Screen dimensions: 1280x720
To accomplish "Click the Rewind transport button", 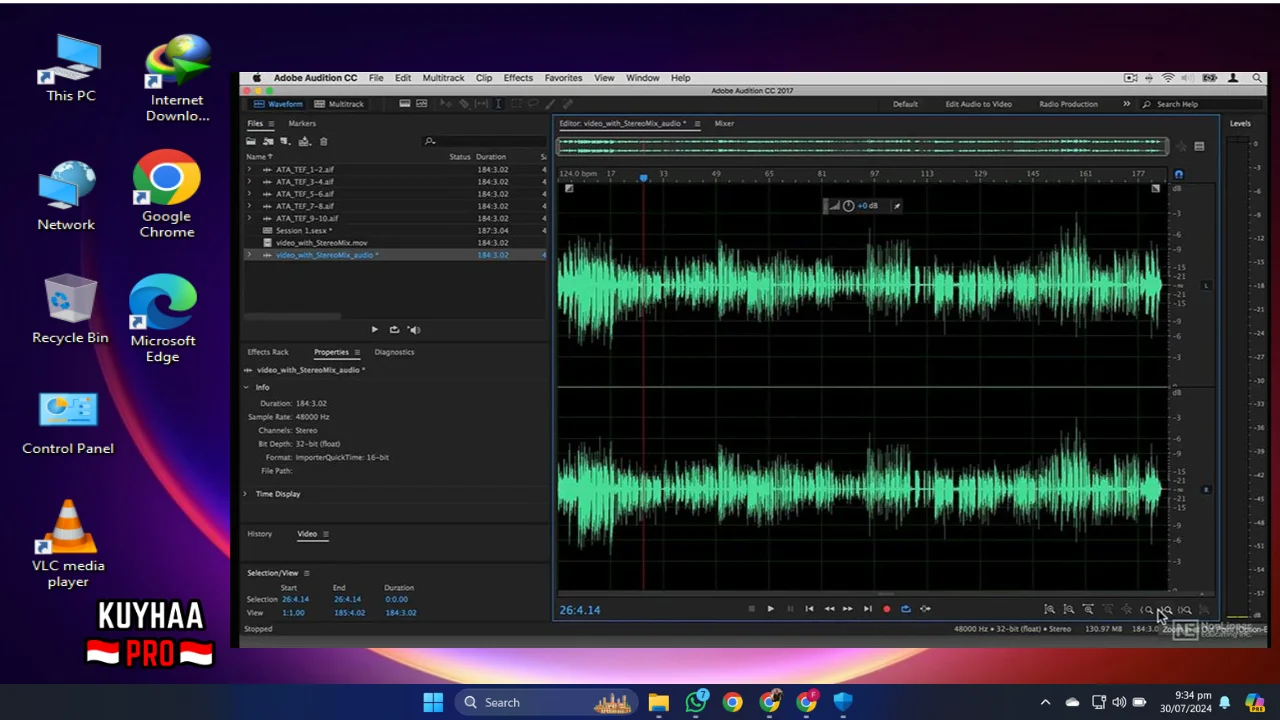I will click(829, 609).
